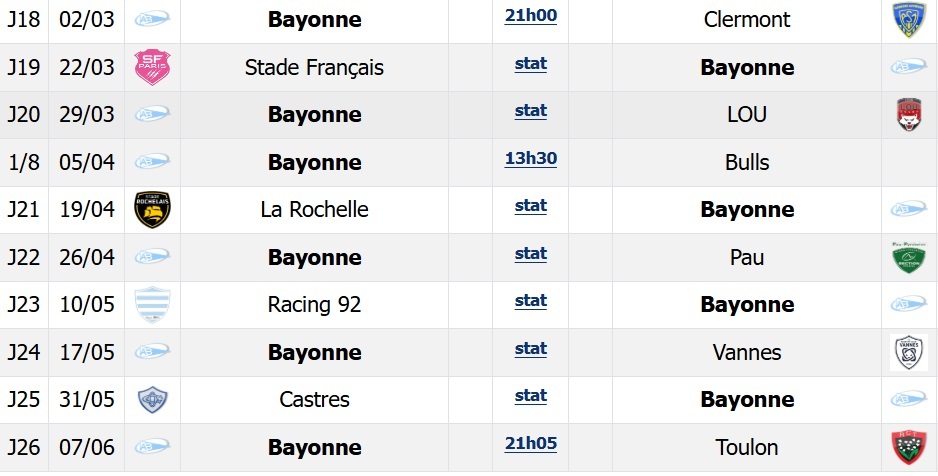Open stat link for Bayonne–LOU
The height and width of the screenshot is (476, 938).
530,110
